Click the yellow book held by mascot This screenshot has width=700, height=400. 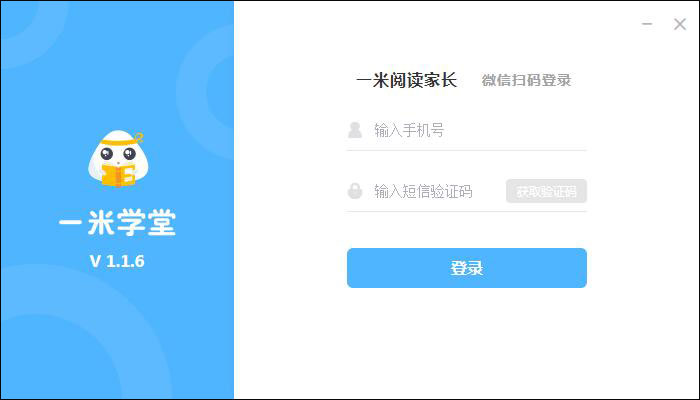[118, 175]
